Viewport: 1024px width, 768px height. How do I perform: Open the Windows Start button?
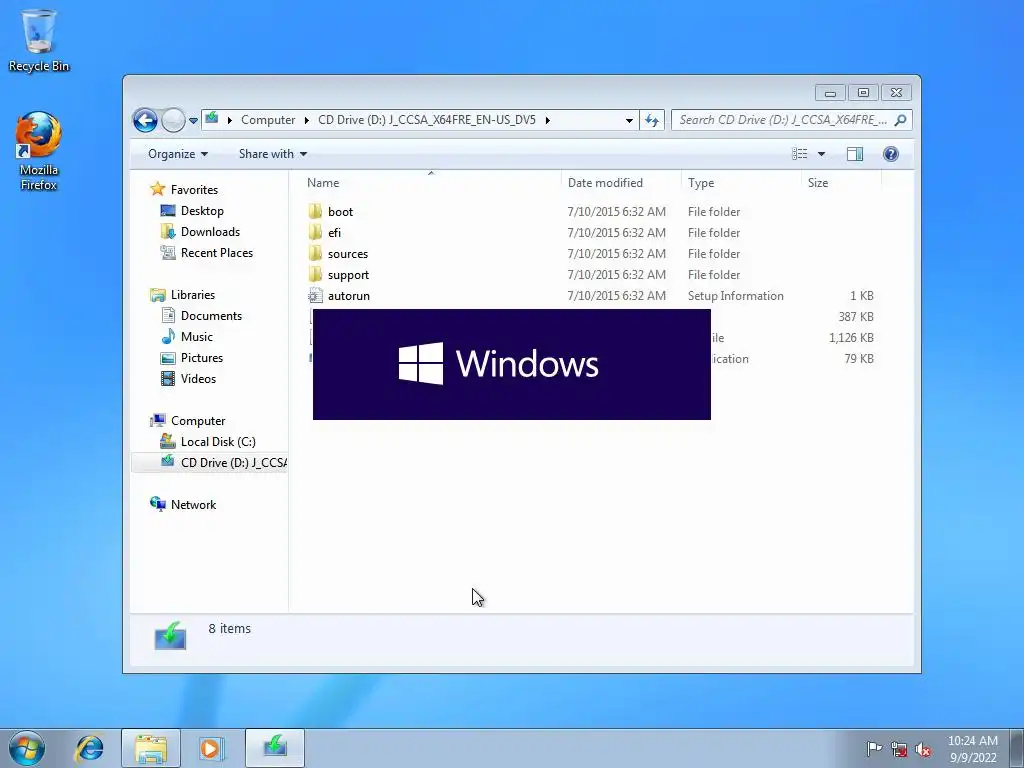coord(27,748)
